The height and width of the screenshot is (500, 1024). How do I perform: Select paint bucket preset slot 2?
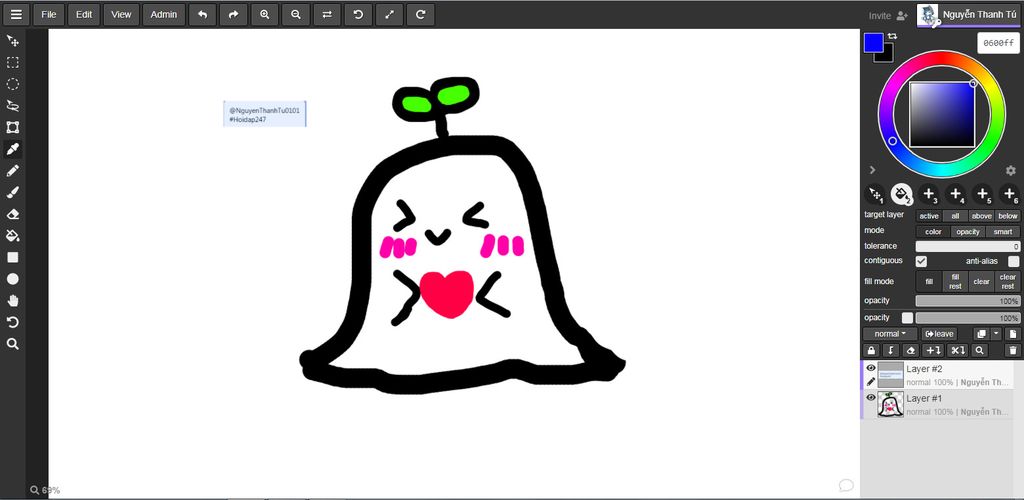point(902,194)
